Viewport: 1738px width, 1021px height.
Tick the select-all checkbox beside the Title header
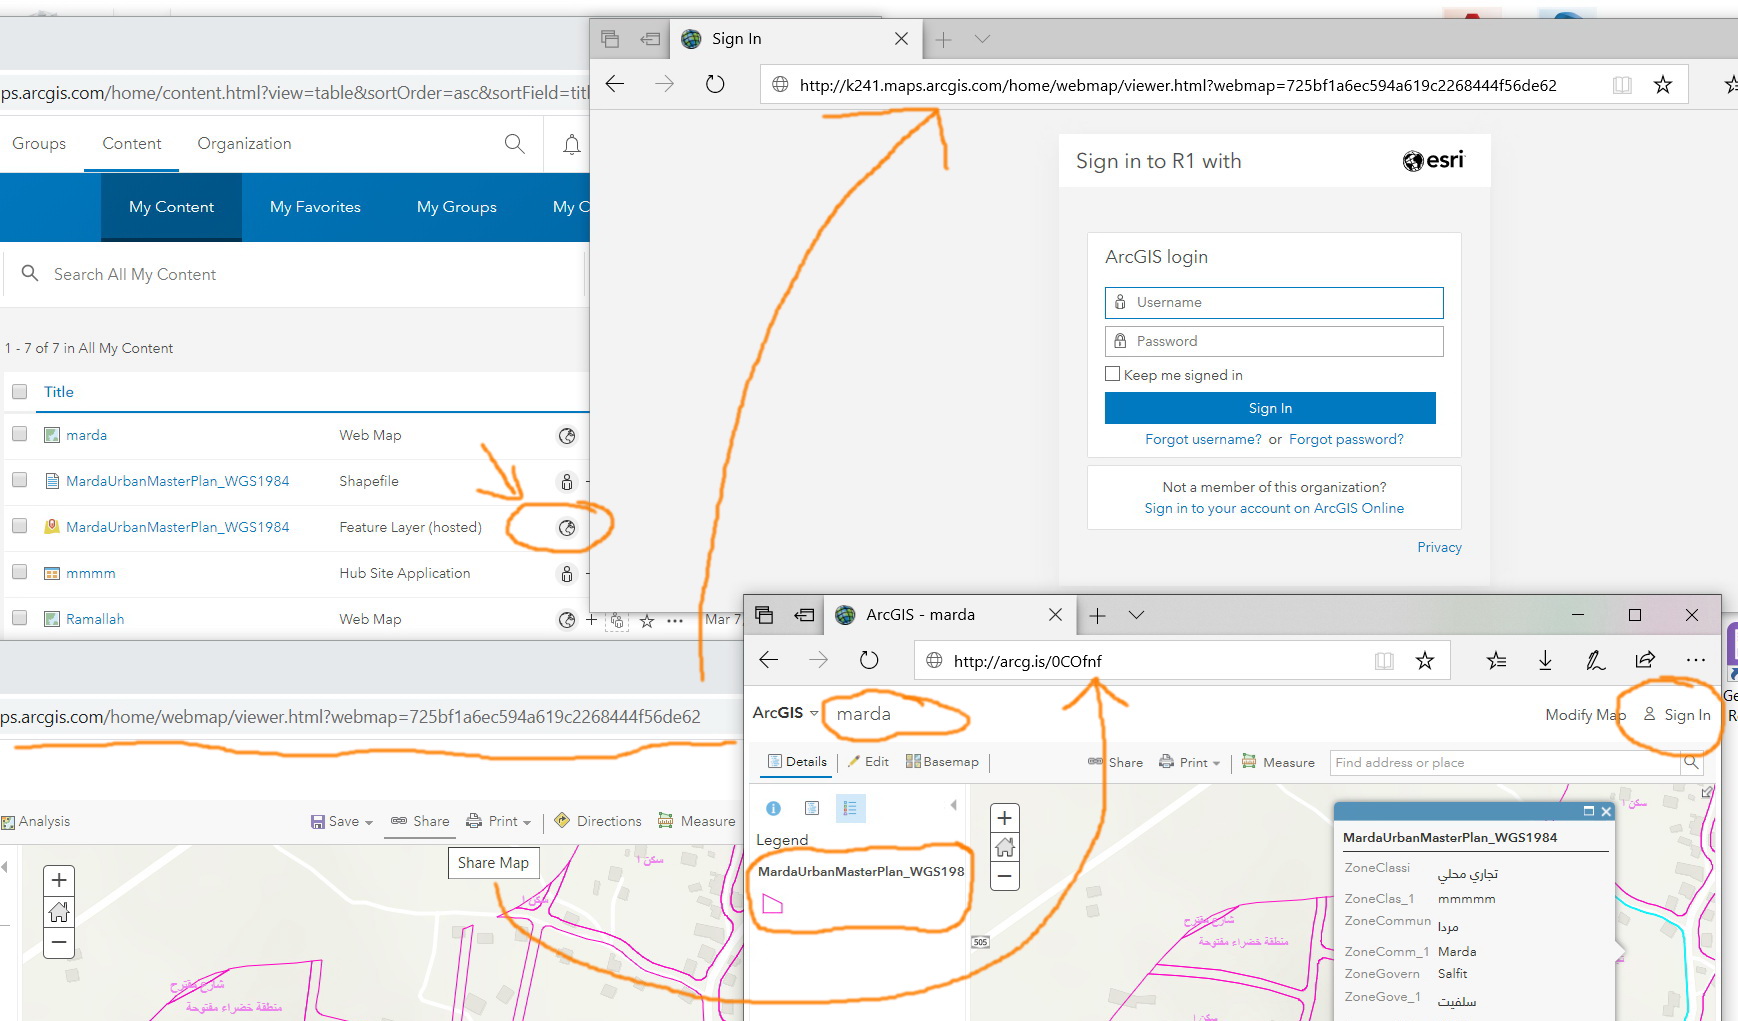[x=19, y=392]
